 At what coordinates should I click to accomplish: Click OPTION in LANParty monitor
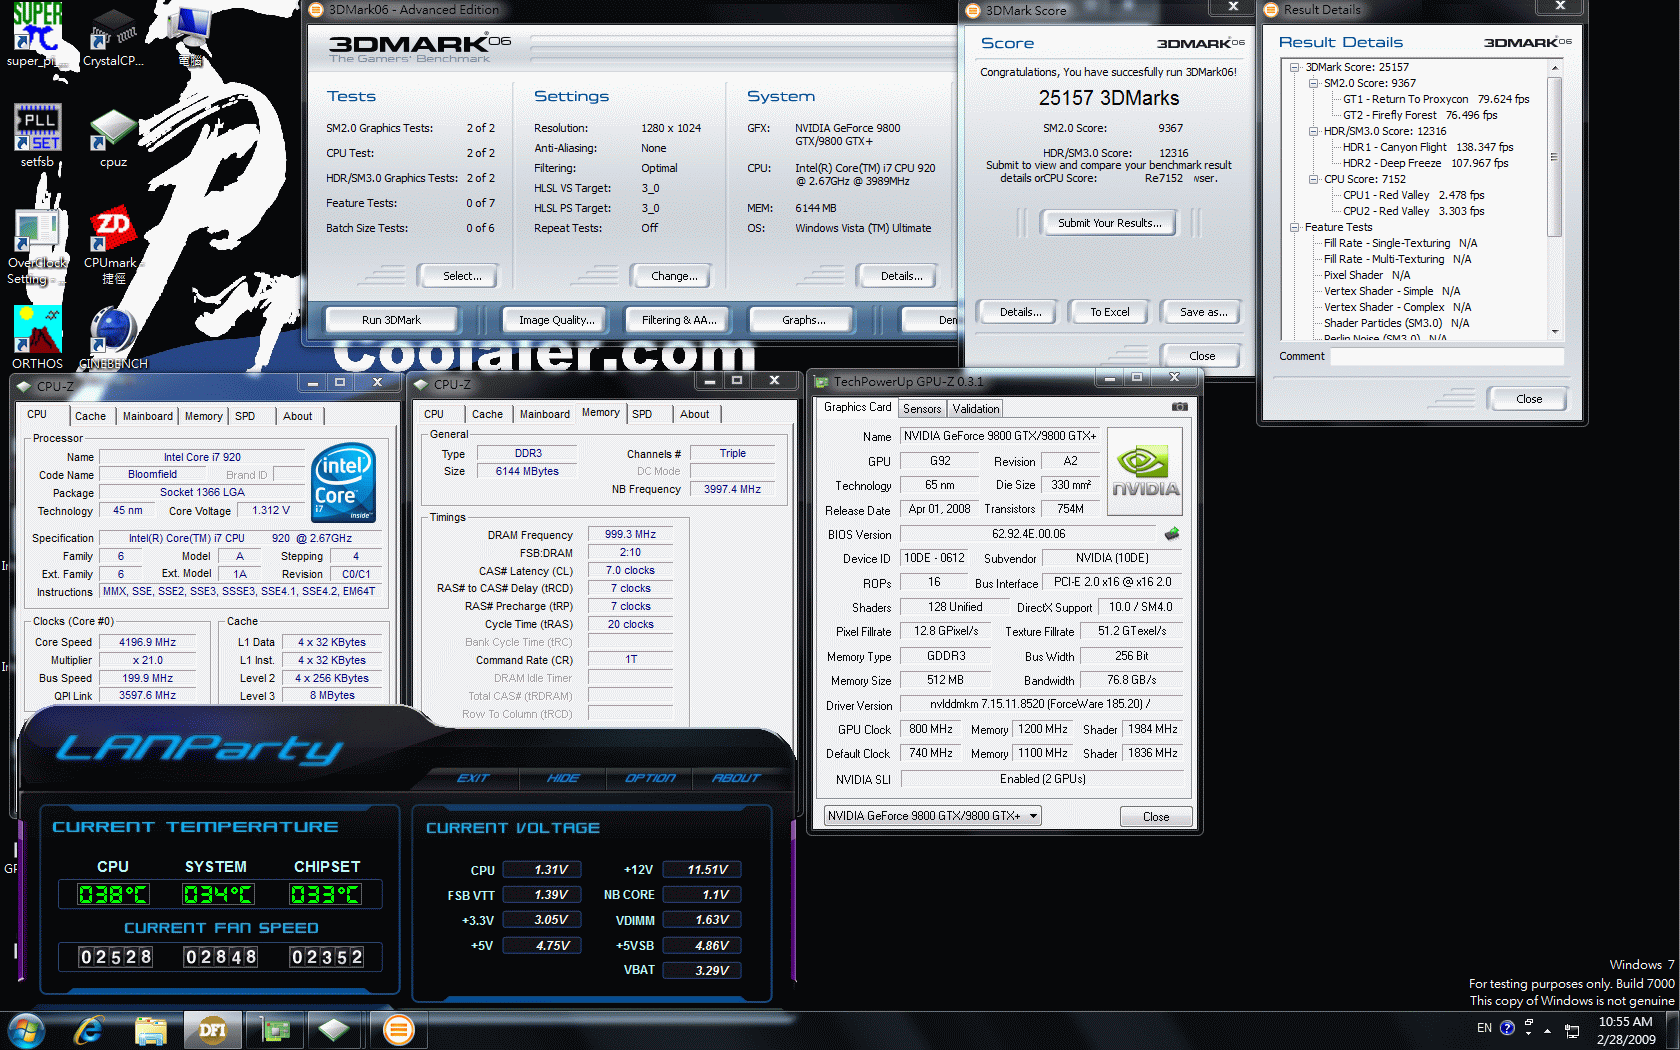click(x=650, y=778)
